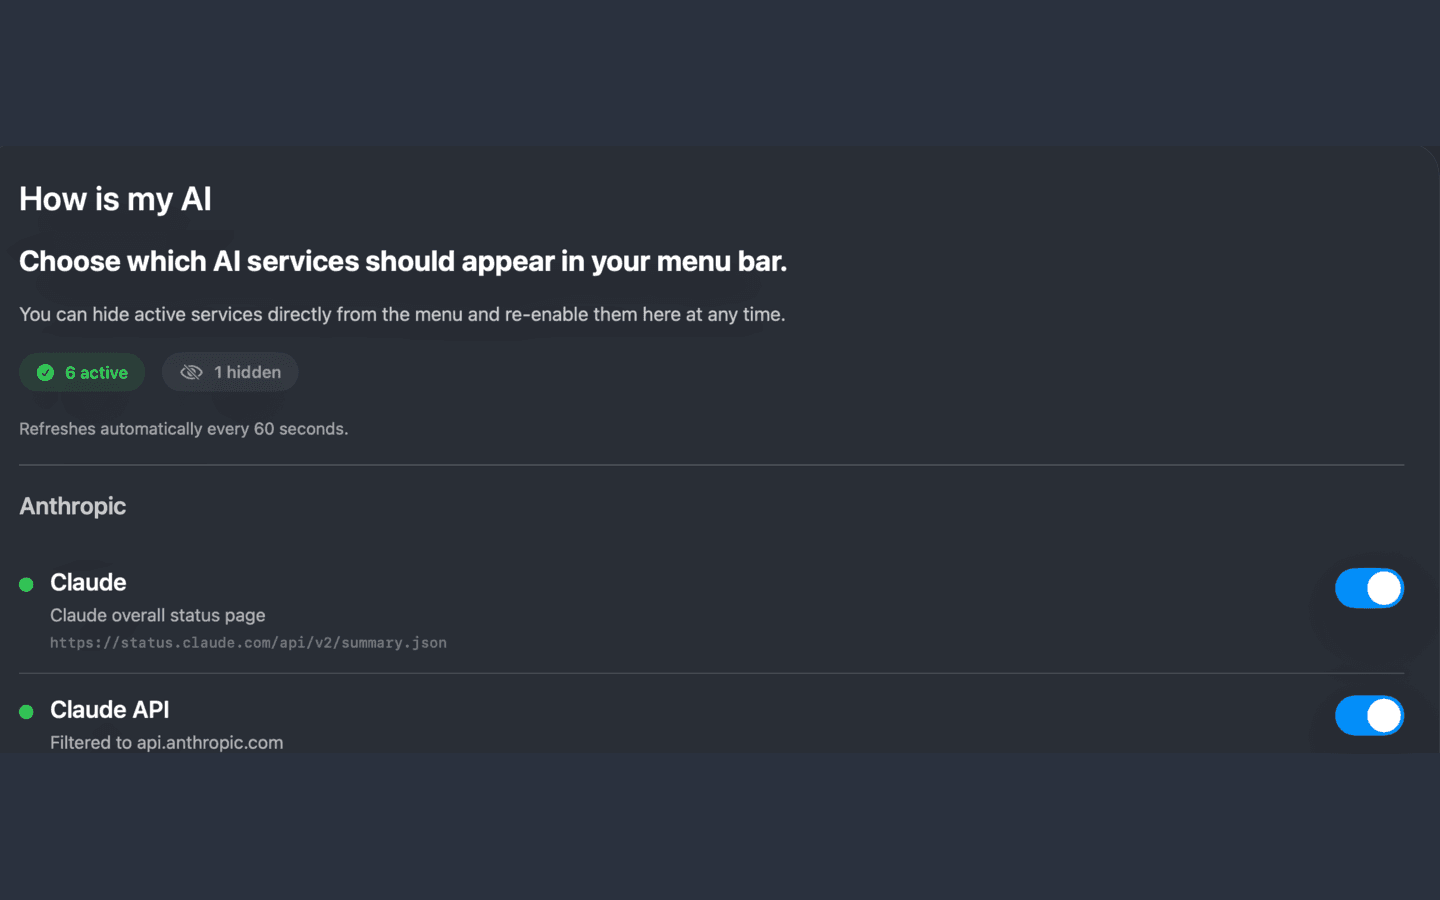Click the "Claude overall status page" description

(158, 615)
